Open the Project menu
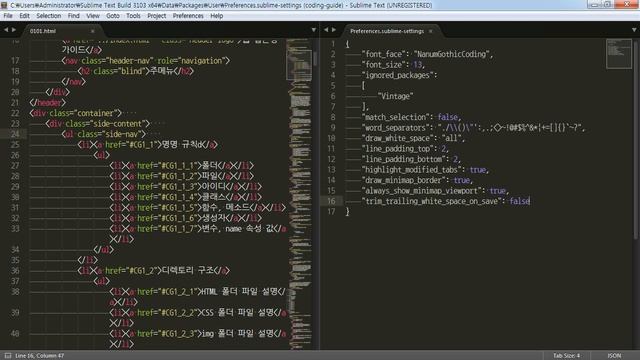The image size is (640, 360). coord(156,16)
